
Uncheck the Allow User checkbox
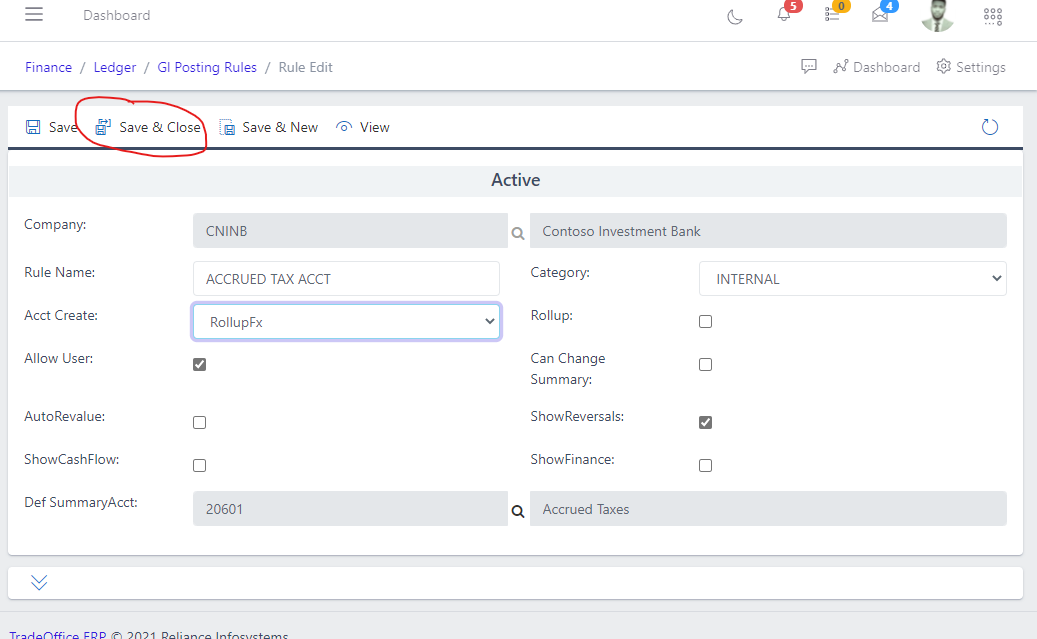tap(199, 364)
